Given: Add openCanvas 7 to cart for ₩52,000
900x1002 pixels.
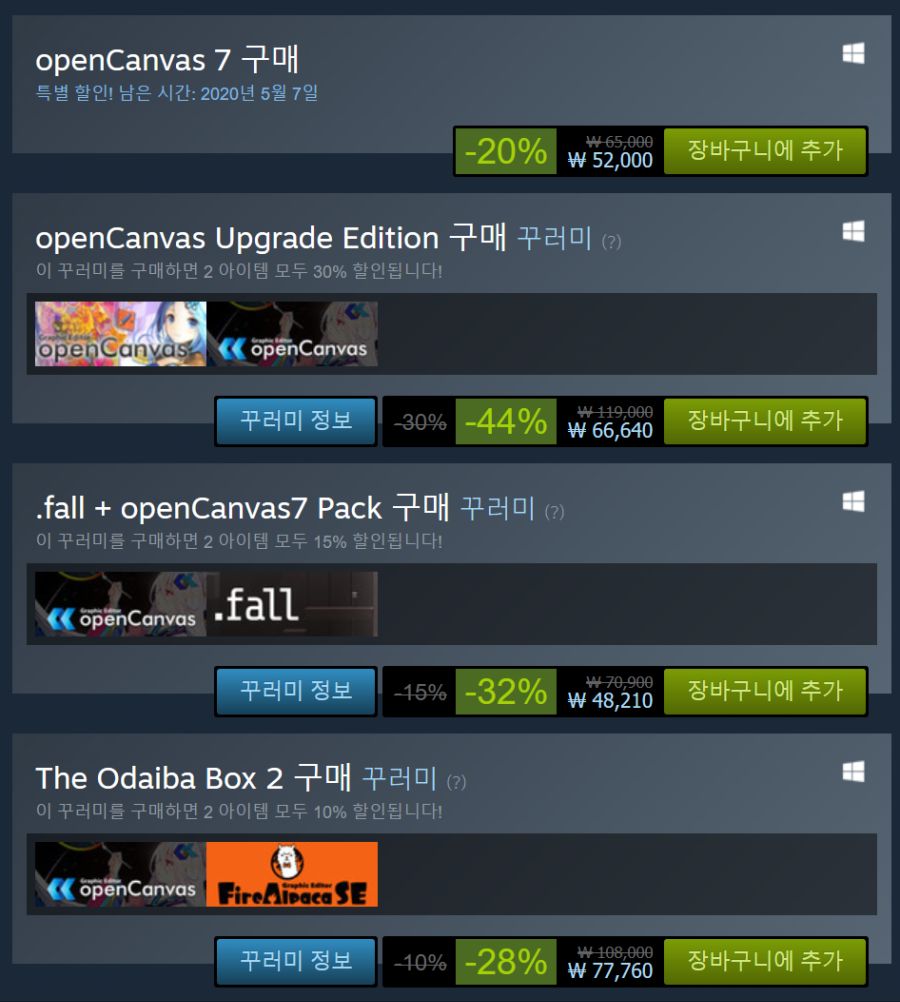Looking at the screenshot, I should 765,151.
